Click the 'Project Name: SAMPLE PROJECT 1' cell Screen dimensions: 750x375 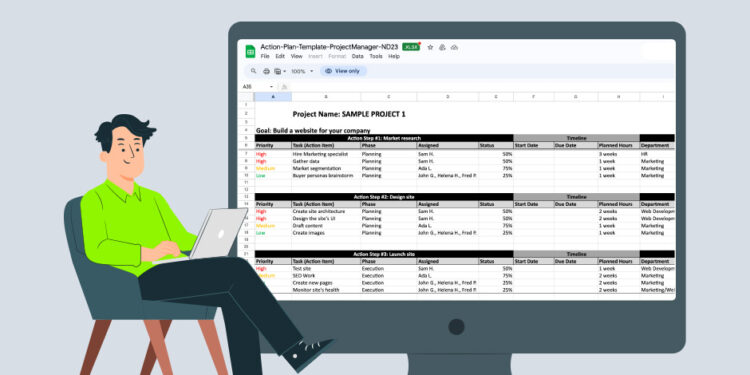pos(349,114)
